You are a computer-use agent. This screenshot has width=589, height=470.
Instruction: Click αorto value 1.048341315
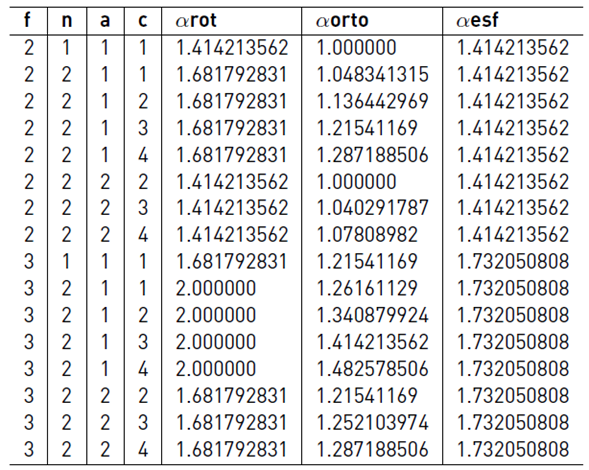pyautogui.click(x=373, y=74)
